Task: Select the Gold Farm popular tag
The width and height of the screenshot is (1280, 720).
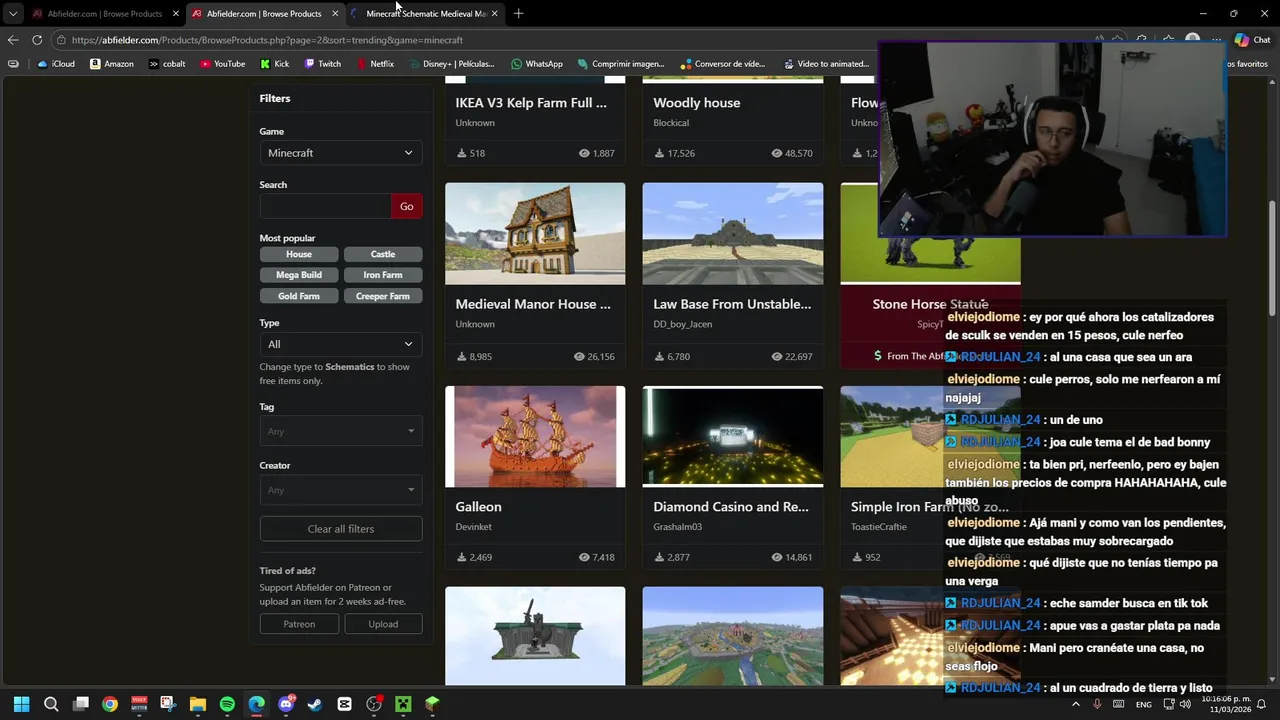Action: (299, 296)
